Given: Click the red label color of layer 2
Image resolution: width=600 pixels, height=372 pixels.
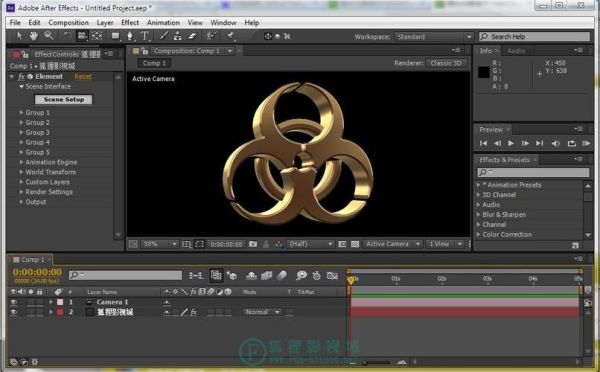Looking at the screenshot, I should pyautogui.click(x=60, y=312).
